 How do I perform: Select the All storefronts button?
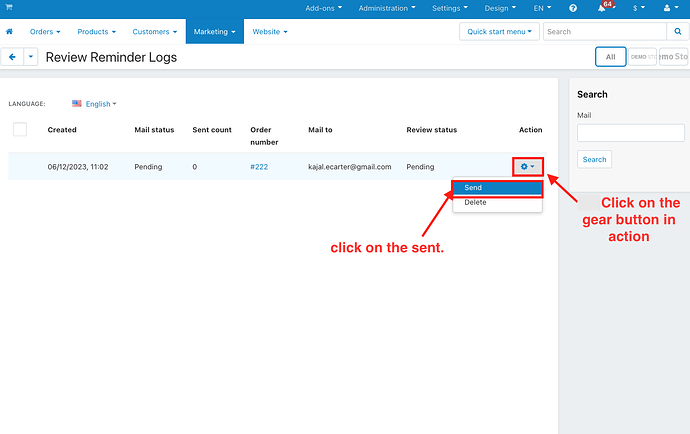610,57
